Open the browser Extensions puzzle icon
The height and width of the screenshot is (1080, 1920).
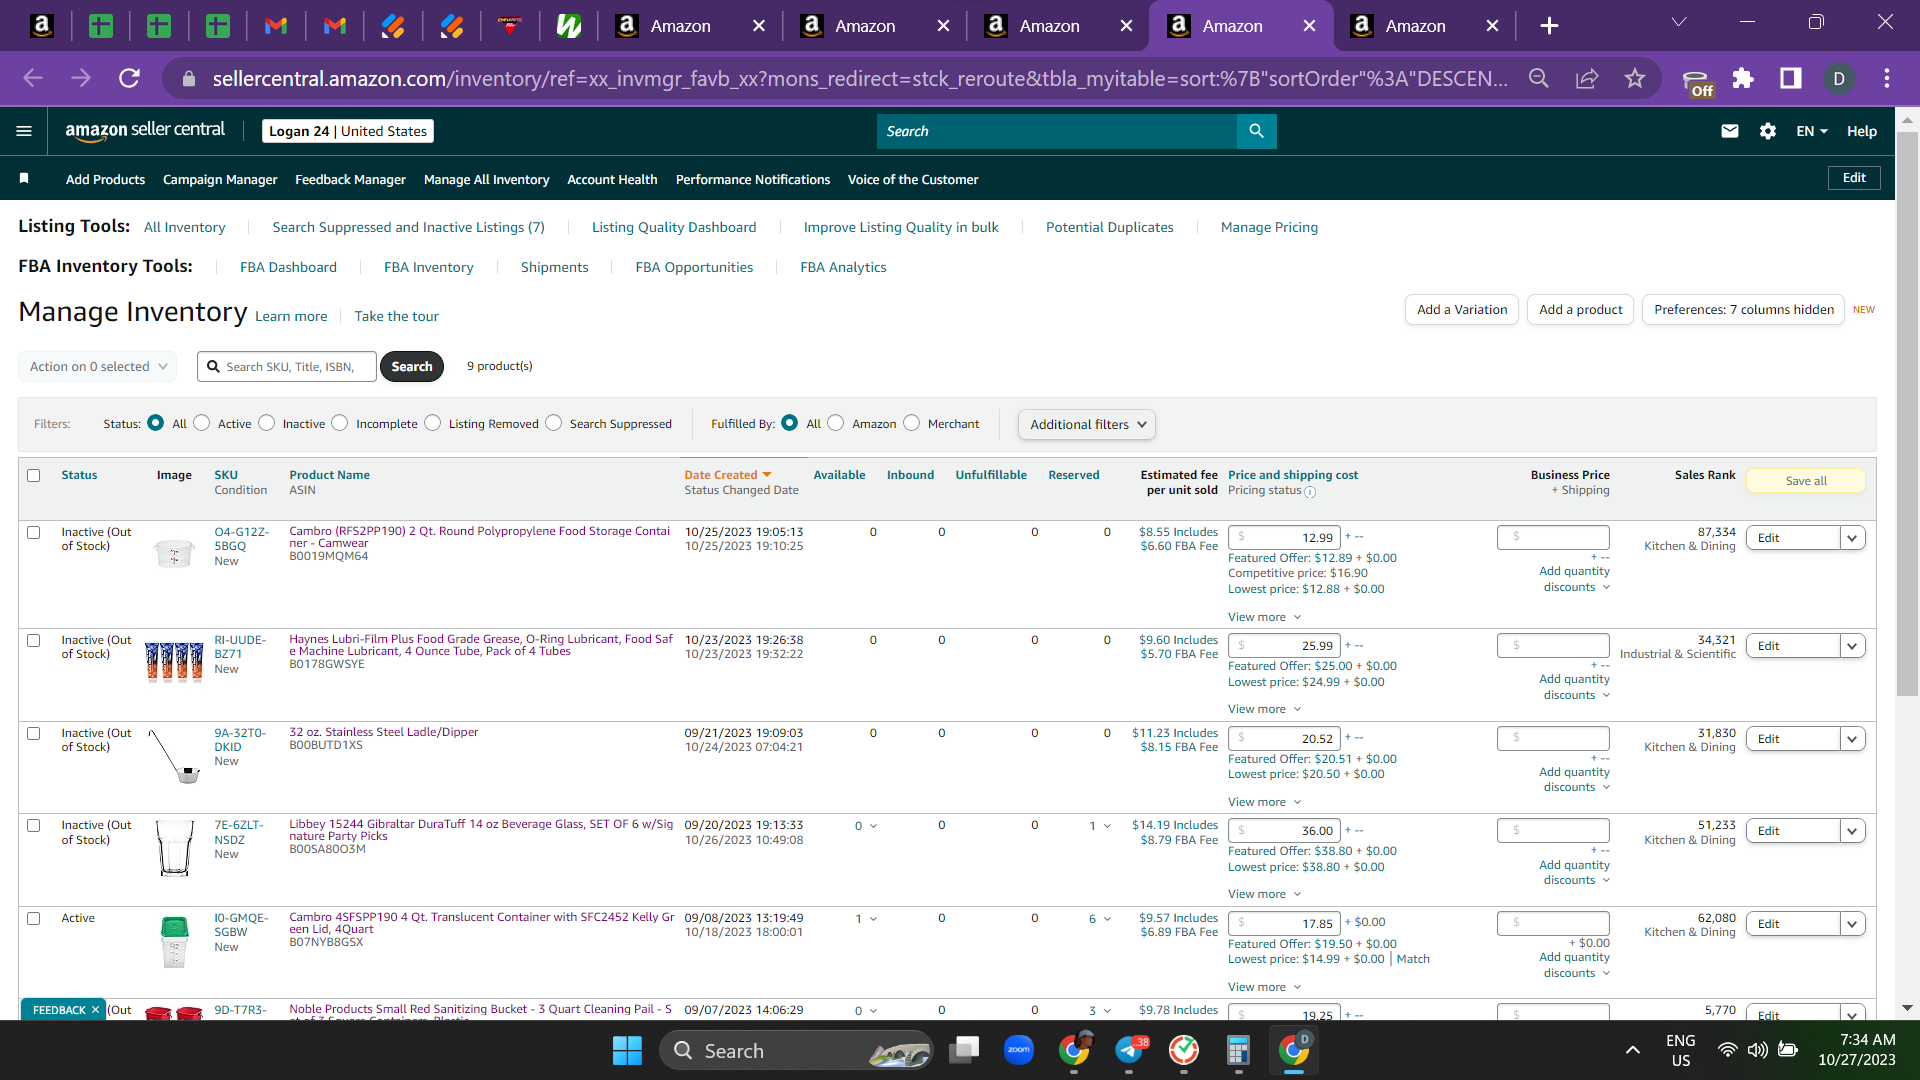pyautogui.click(x=1743, y=78)
